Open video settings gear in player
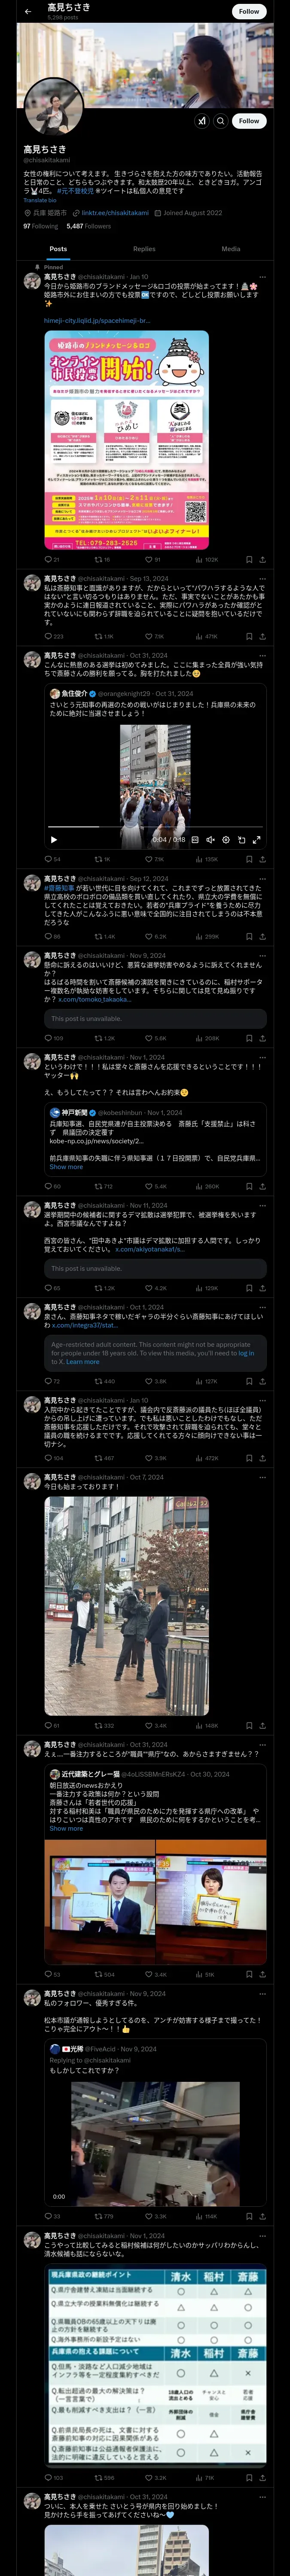The height and width of the screenshot is (2576, 290). click(225, 840)
